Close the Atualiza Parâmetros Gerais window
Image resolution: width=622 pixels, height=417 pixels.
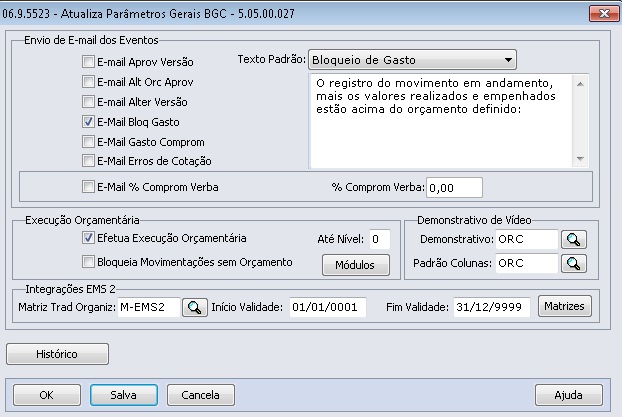[604, 13]
